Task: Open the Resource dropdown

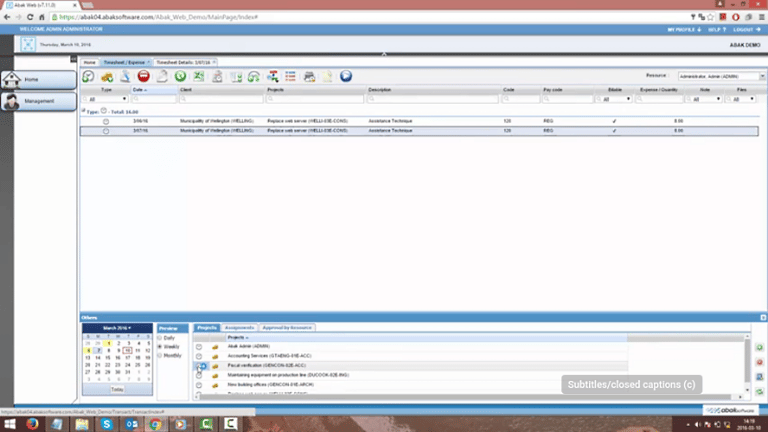Action: click(x=713, y=76)
